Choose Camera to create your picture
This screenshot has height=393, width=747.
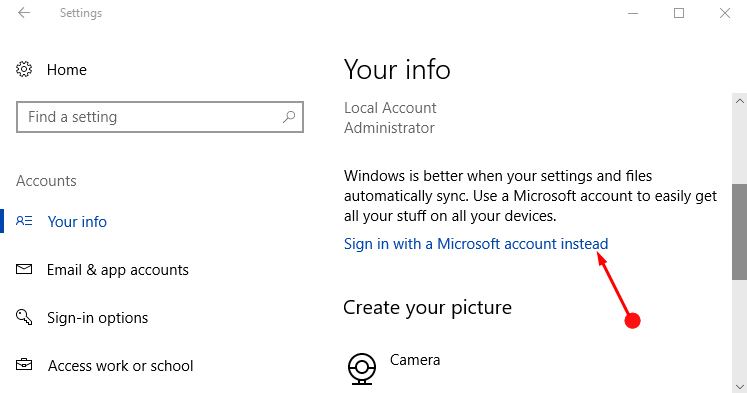(x=415, y=360)
